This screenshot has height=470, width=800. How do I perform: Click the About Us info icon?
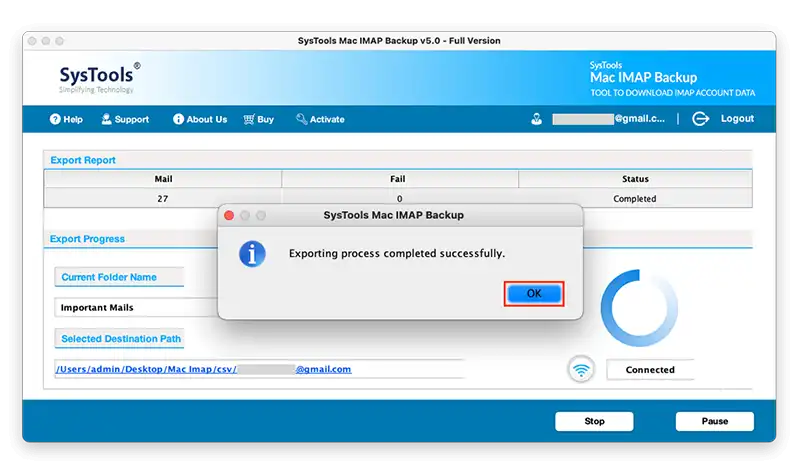pos(178,119)
